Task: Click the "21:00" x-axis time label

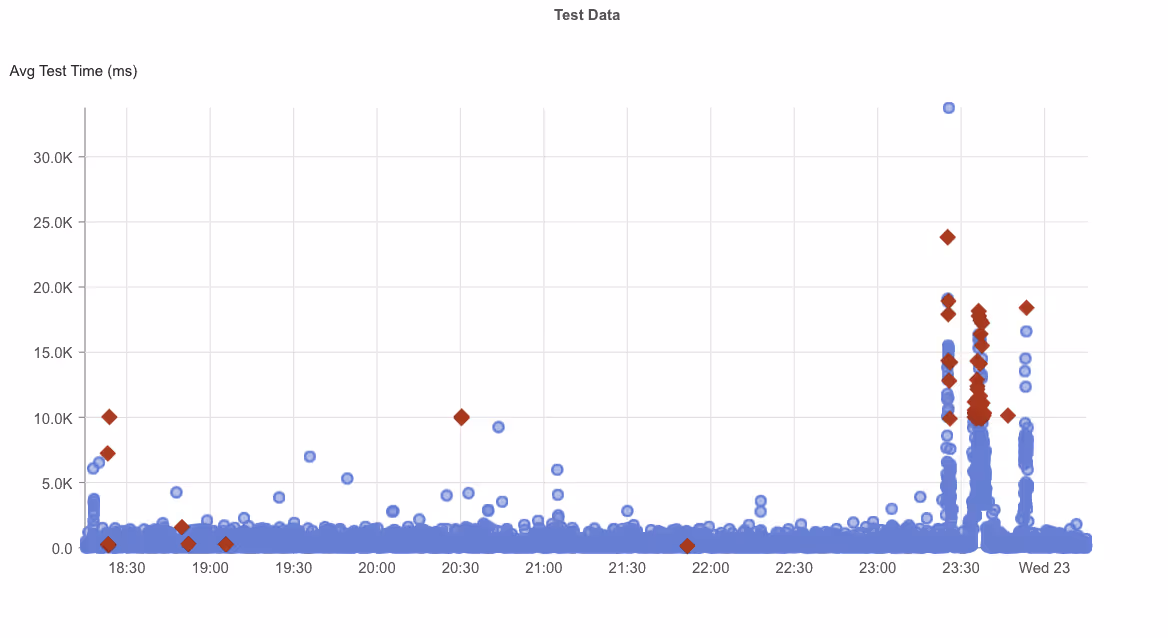Action: (544, 568)
